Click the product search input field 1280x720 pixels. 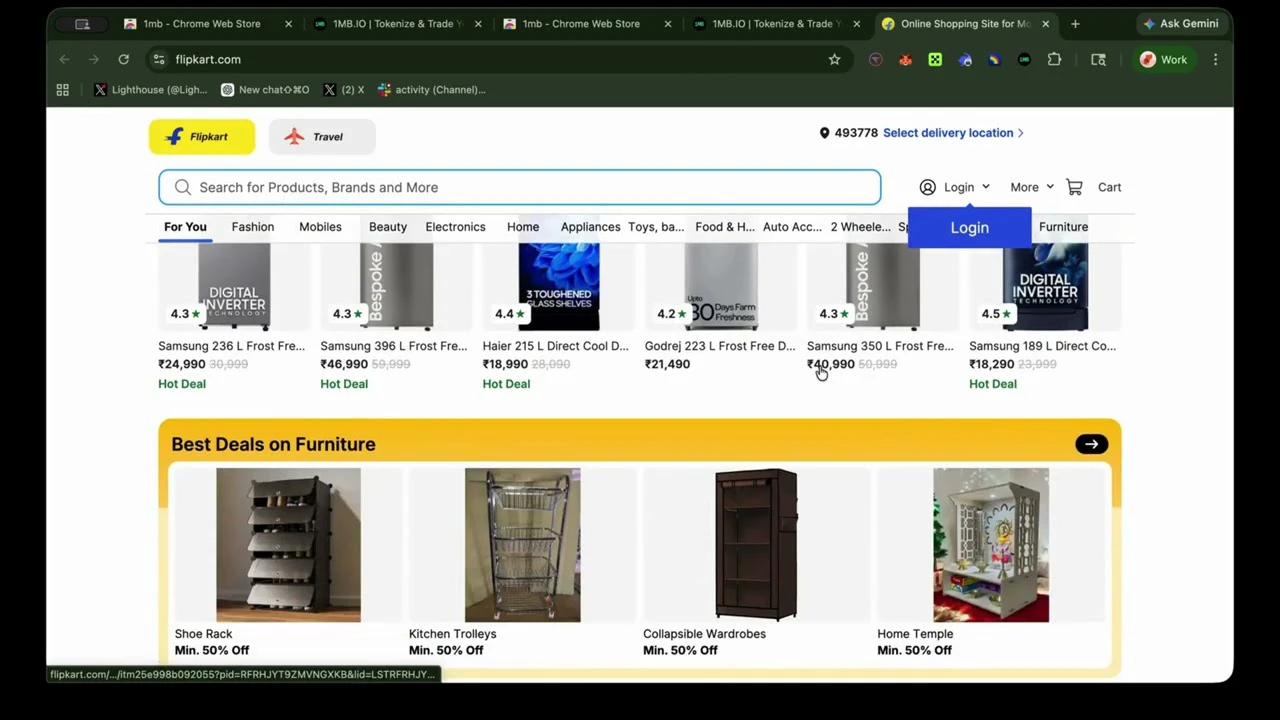pos(519,187)
